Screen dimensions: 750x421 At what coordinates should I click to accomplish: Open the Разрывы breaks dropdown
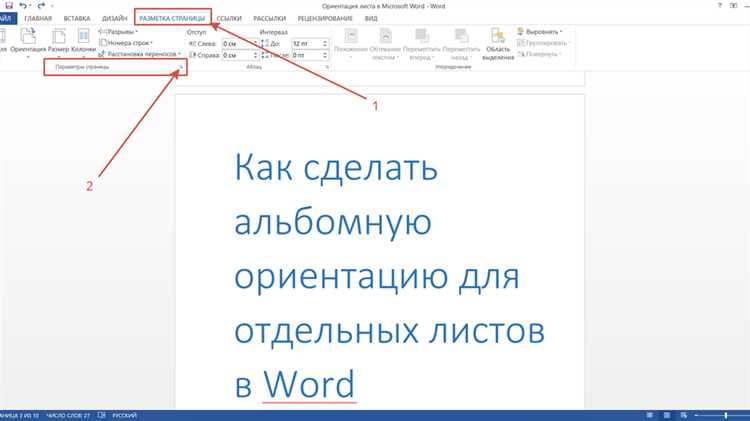[x=118, y=32]
